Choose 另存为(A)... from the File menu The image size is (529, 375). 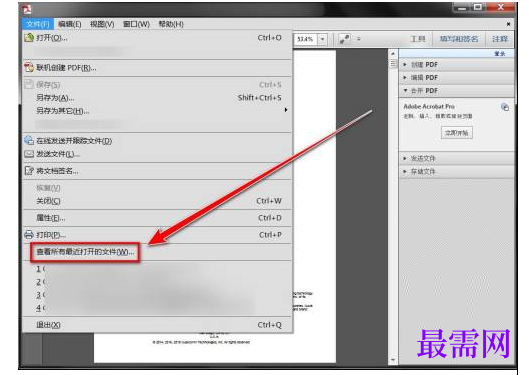tap(157, 98)
